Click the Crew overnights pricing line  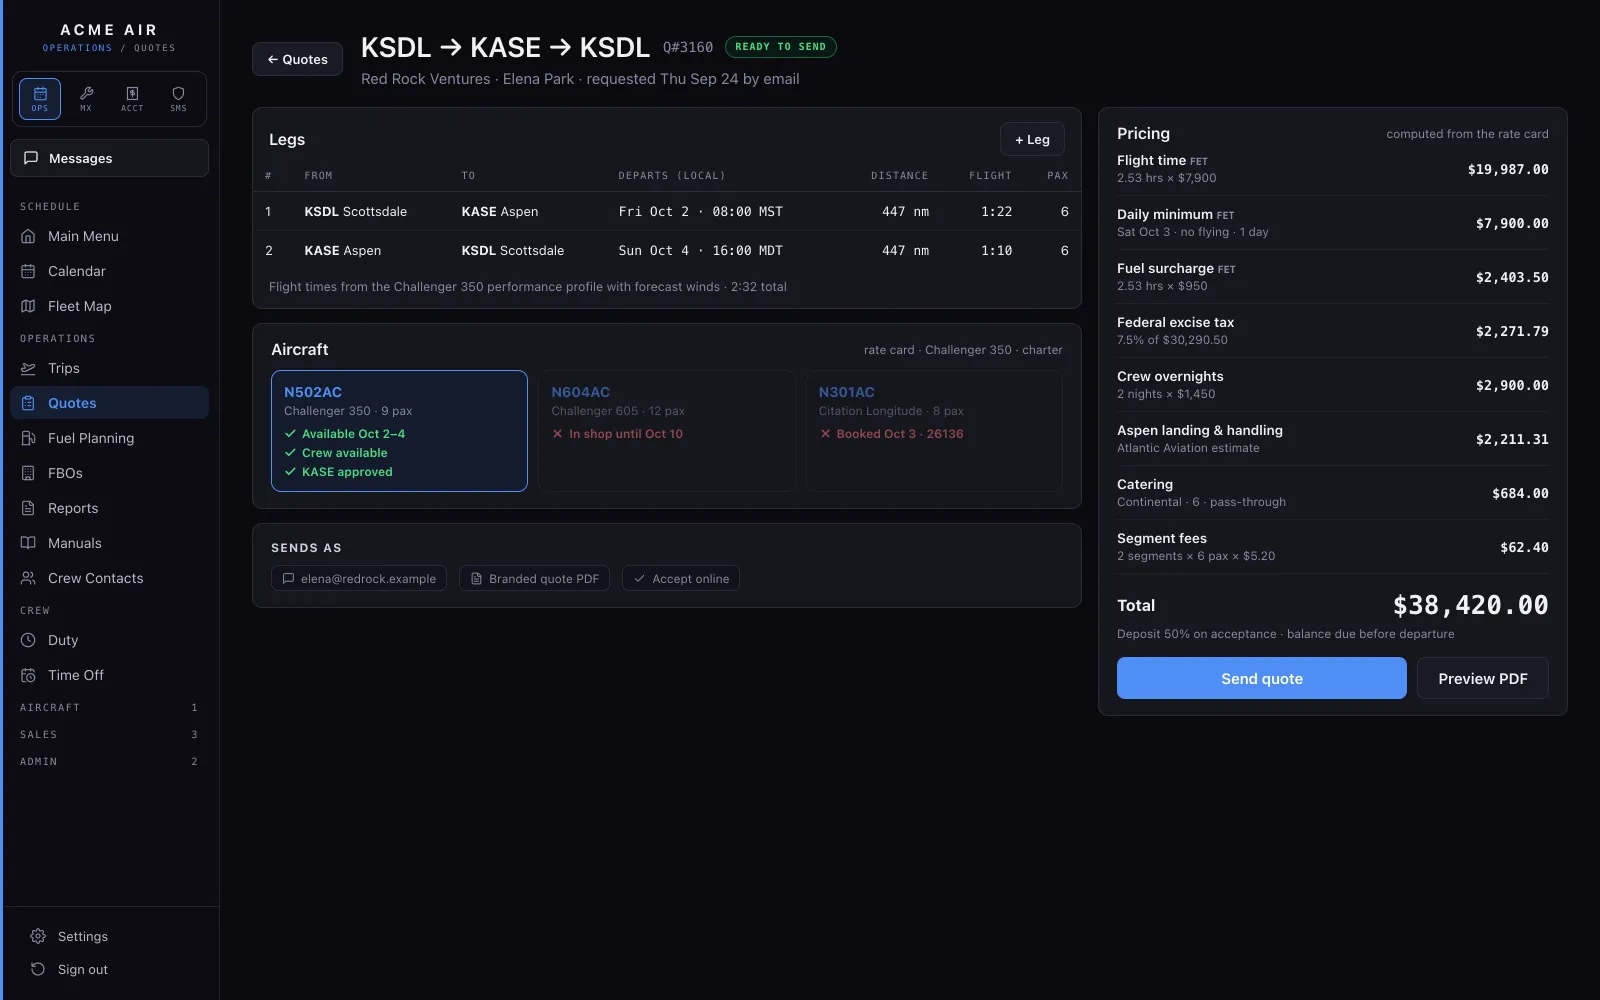1333,385
